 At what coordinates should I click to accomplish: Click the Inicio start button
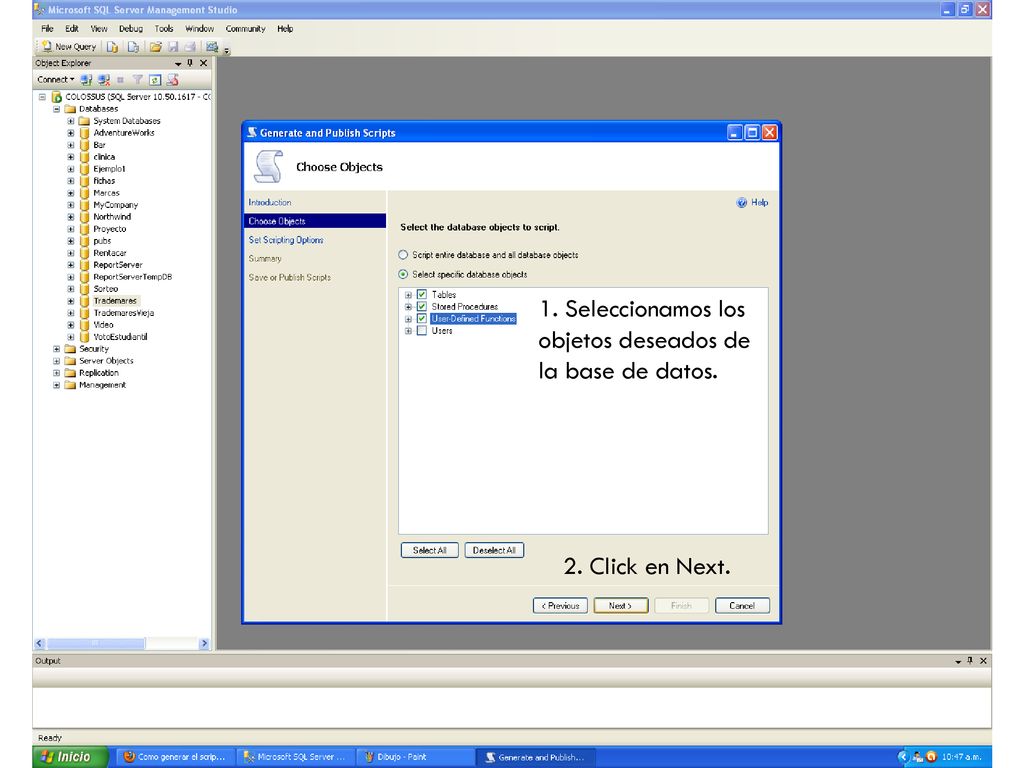pos(70,757)
